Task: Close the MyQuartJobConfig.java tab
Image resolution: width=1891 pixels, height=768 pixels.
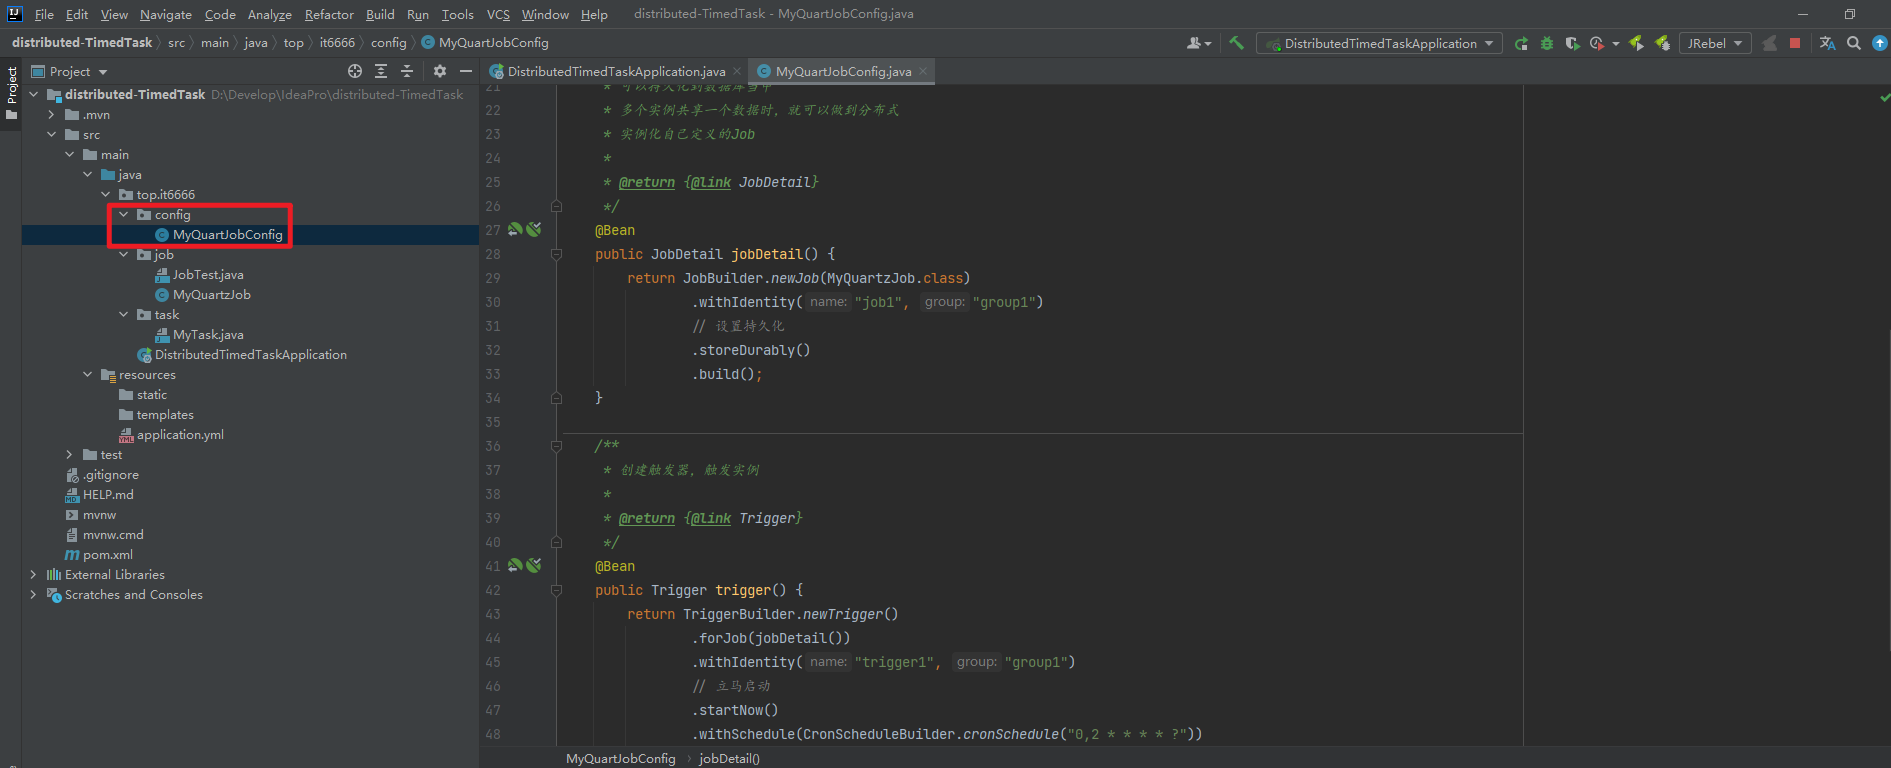Action: pyautogui.click(x=923, y=71)
